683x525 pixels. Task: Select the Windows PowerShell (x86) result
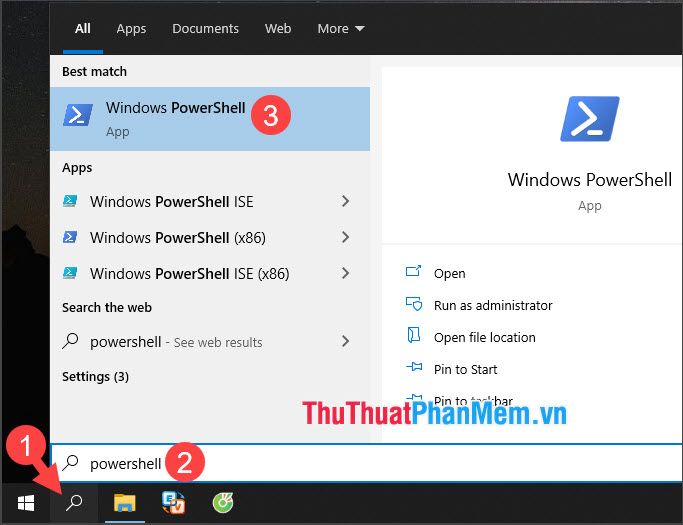(x=210, y=237)
